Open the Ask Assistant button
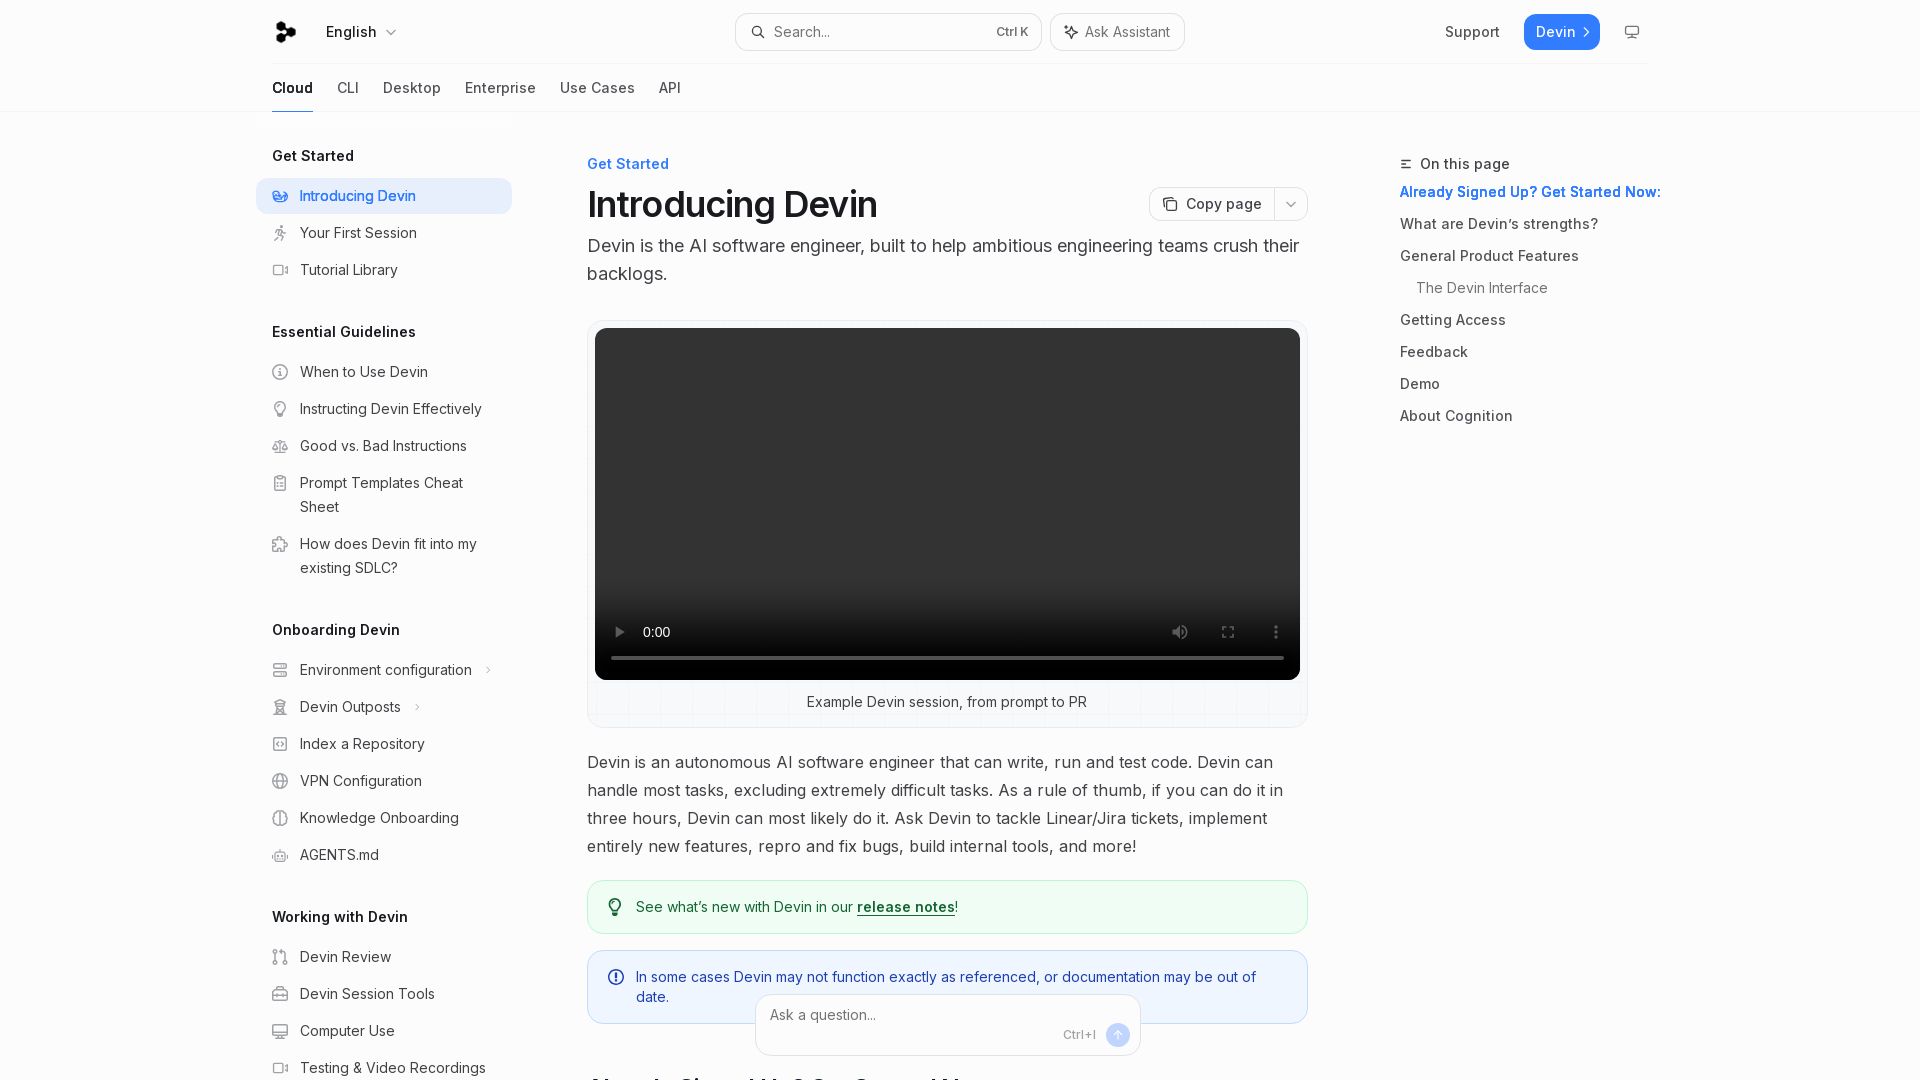Viewport: 1920px width, 1080px height. tap(1117, 32)
